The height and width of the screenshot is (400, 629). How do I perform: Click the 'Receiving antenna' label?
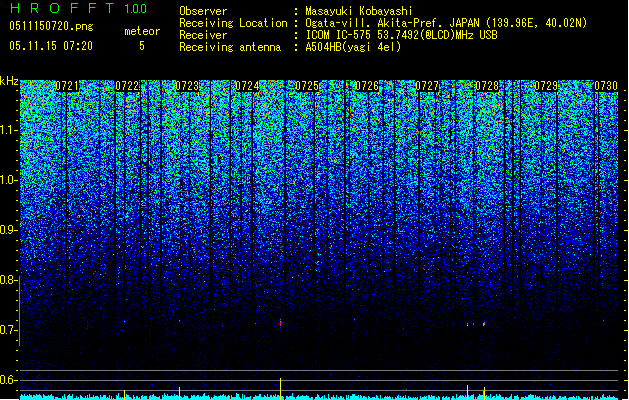pyautogui.click(x=230, y=47)
